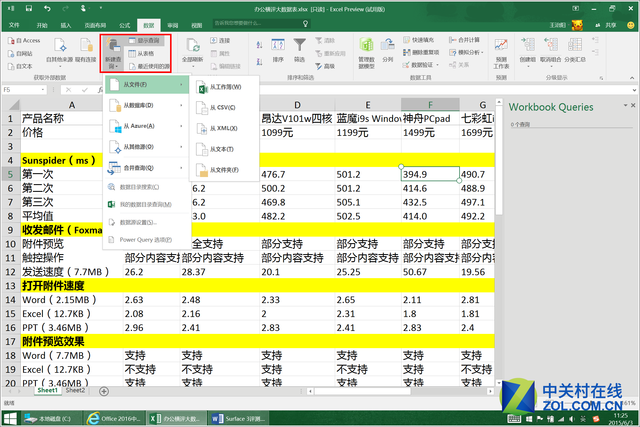Switch to 公式 (Formulas) tab
Image resolution: width=640 pixels, height=427 pixels.
coord(124,25)
